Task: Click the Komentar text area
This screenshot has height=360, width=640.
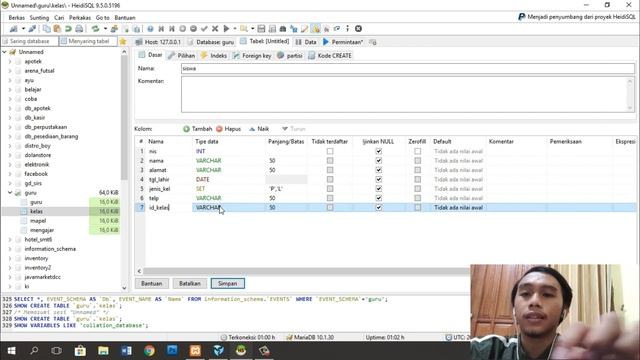Action: pos(407,94)
